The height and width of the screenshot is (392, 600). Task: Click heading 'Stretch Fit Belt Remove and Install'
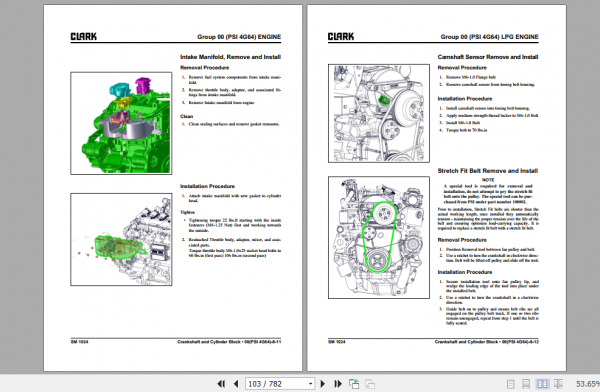coord(488,171)
